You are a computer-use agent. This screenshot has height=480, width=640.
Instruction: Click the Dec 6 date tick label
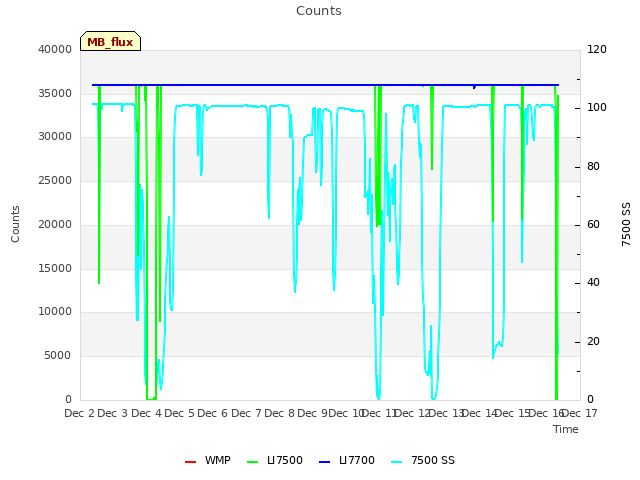click(x=213, y=413)
